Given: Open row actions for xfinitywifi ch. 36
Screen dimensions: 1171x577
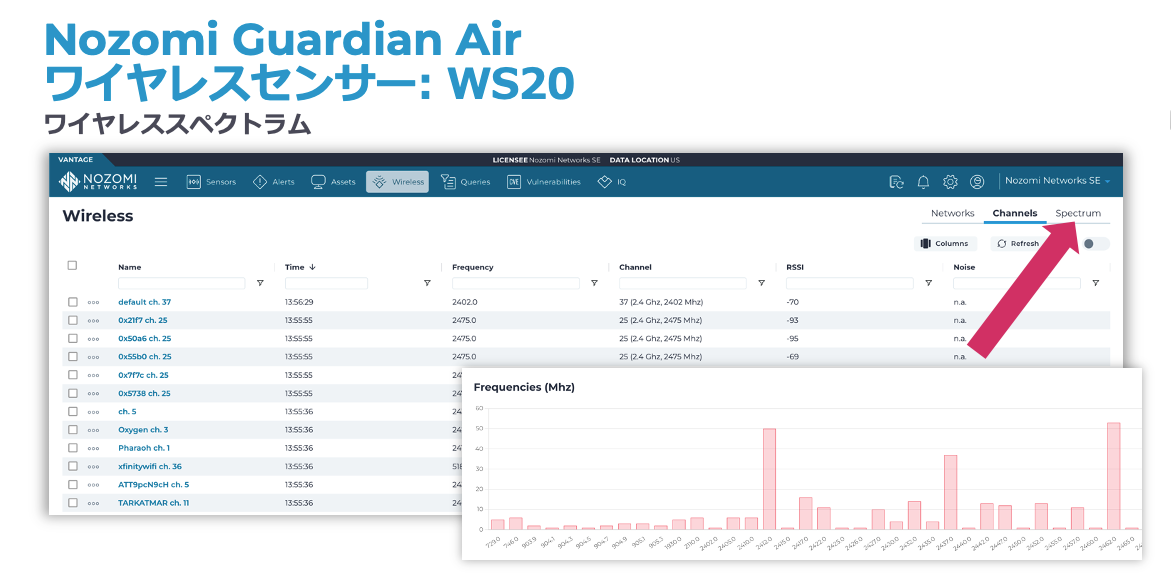Looking at the screenshot, I should [93, 467].
